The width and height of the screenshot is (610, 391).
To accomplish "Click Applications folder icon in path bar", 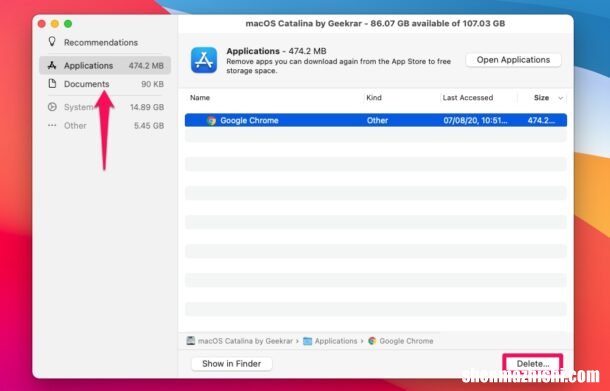I will pos(307,341).
